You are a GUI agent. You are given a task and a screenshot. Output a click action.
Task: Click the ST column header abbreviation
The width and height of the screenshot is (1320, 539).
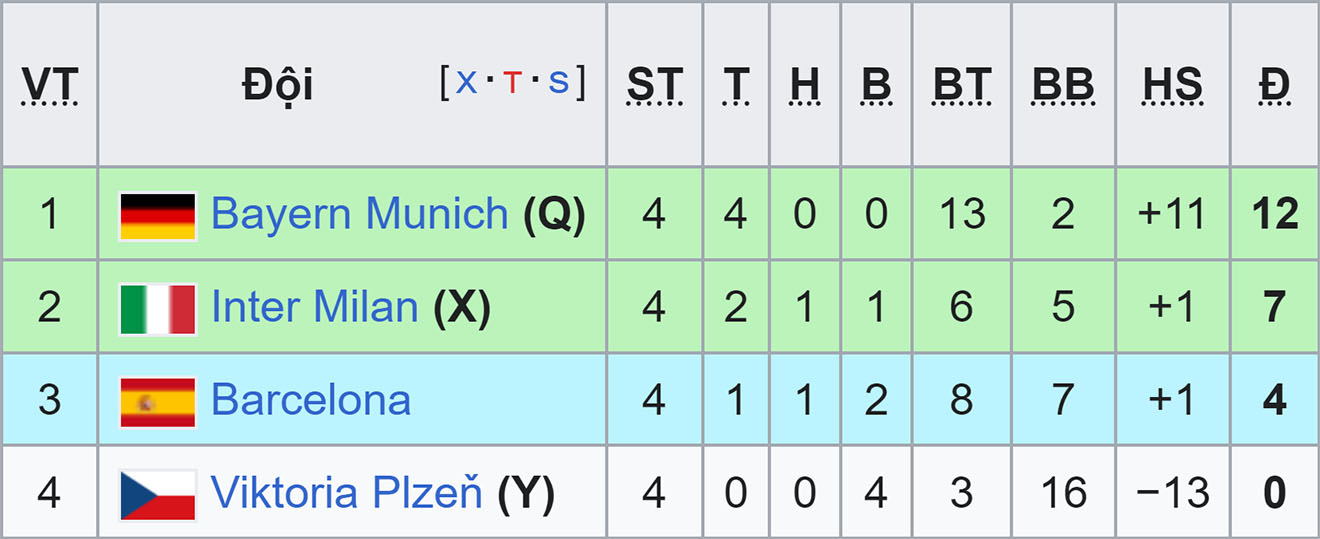[654, 86]
